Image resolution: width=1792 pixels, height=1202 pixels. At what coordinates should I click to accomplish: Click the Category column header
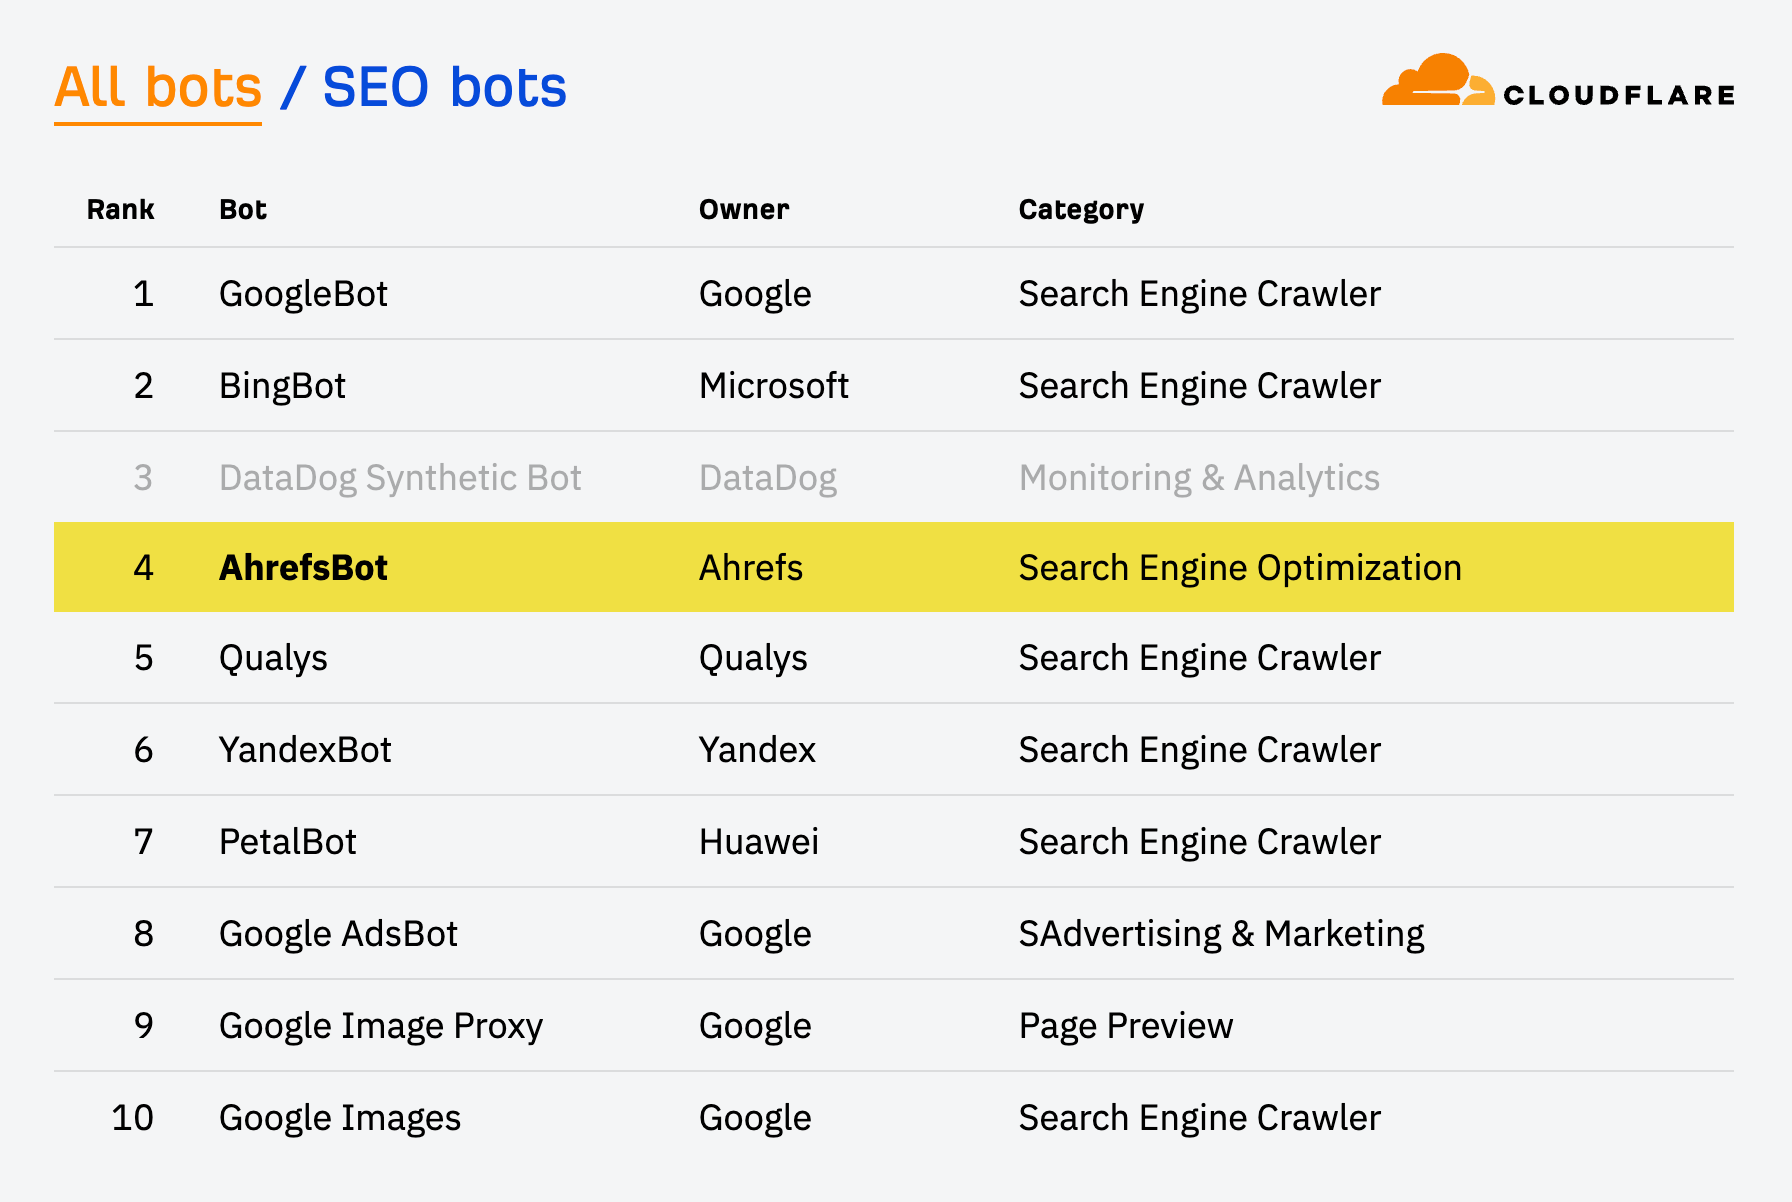point(1081,209)
